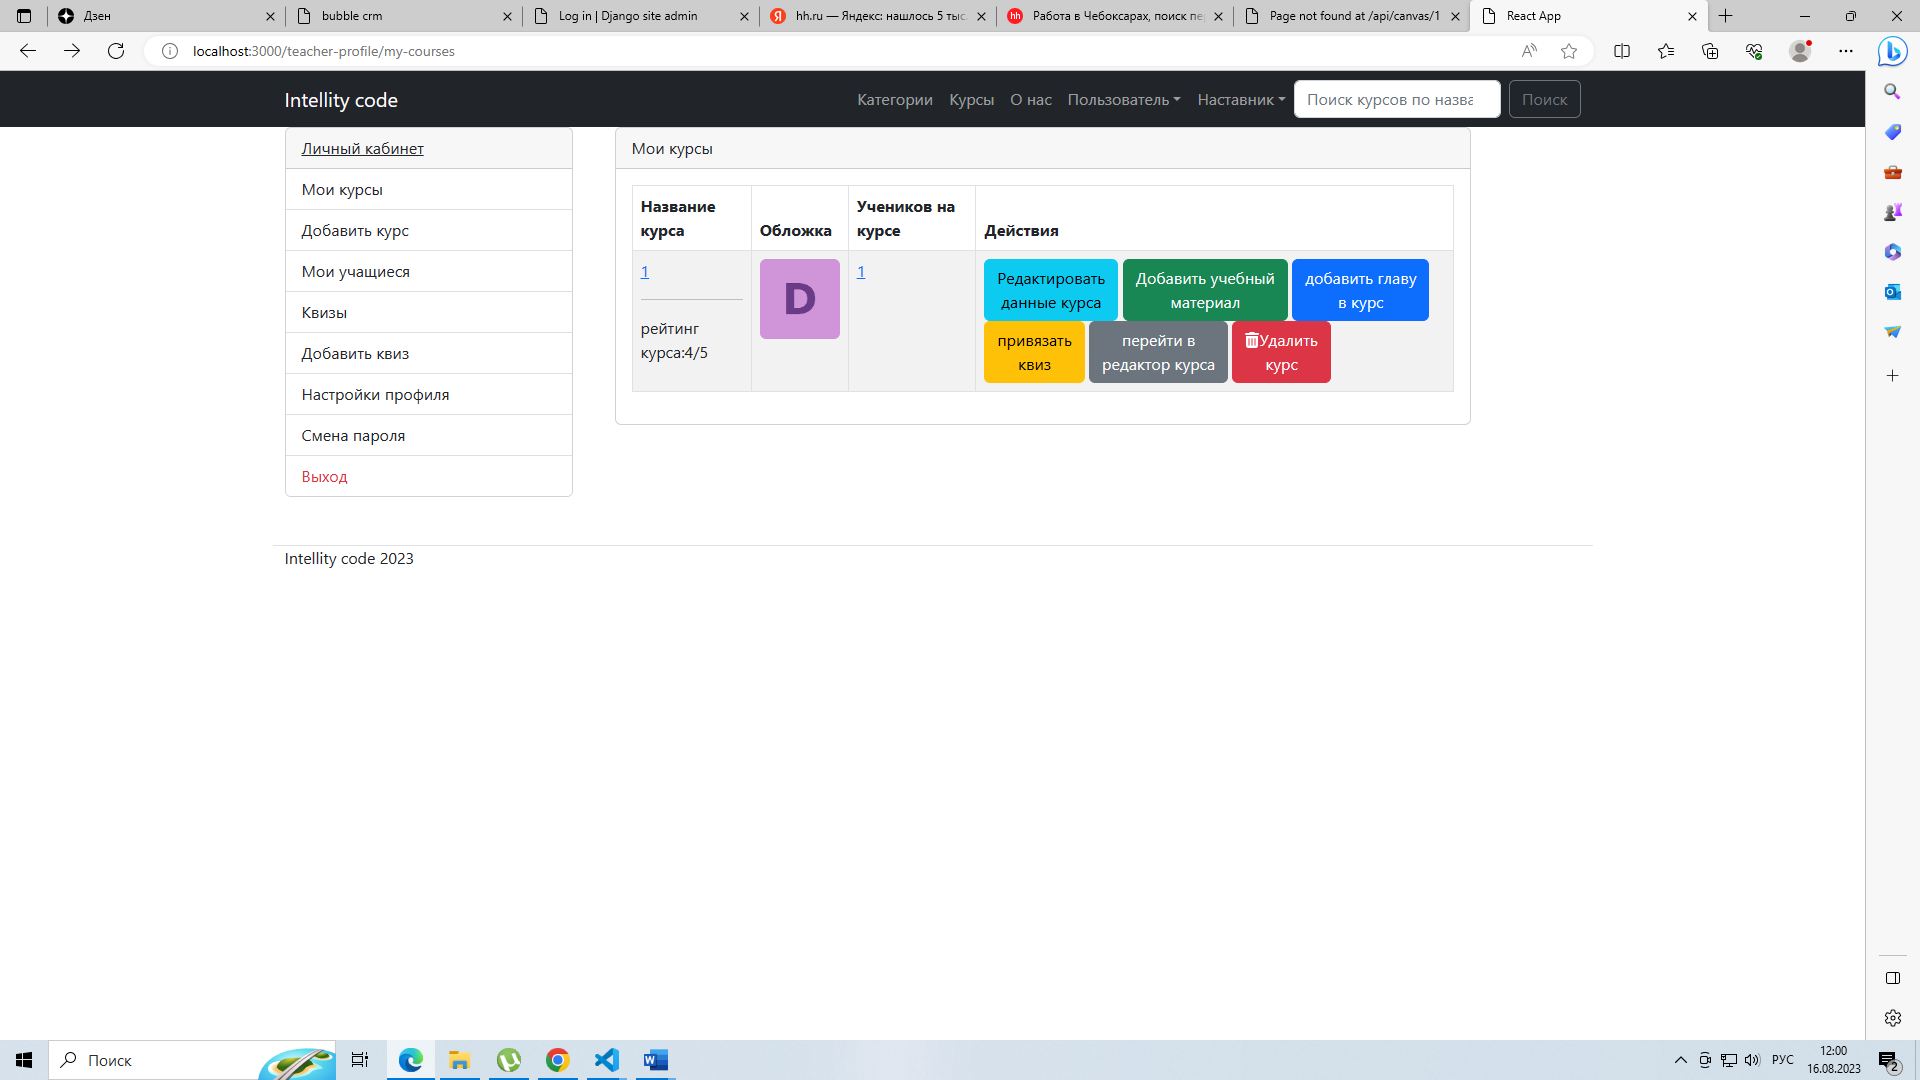
Task: Click the pink course cover thumbnail
Action: [799, 298]
